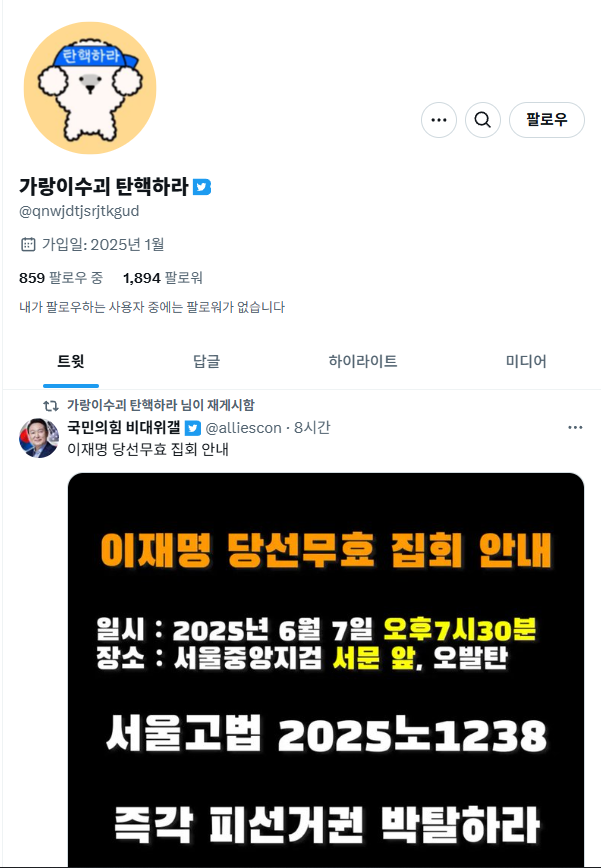Open the 859 팔로우 중 following list
Image resolution: width=601 pixels, height=868 pixels.
61,277
